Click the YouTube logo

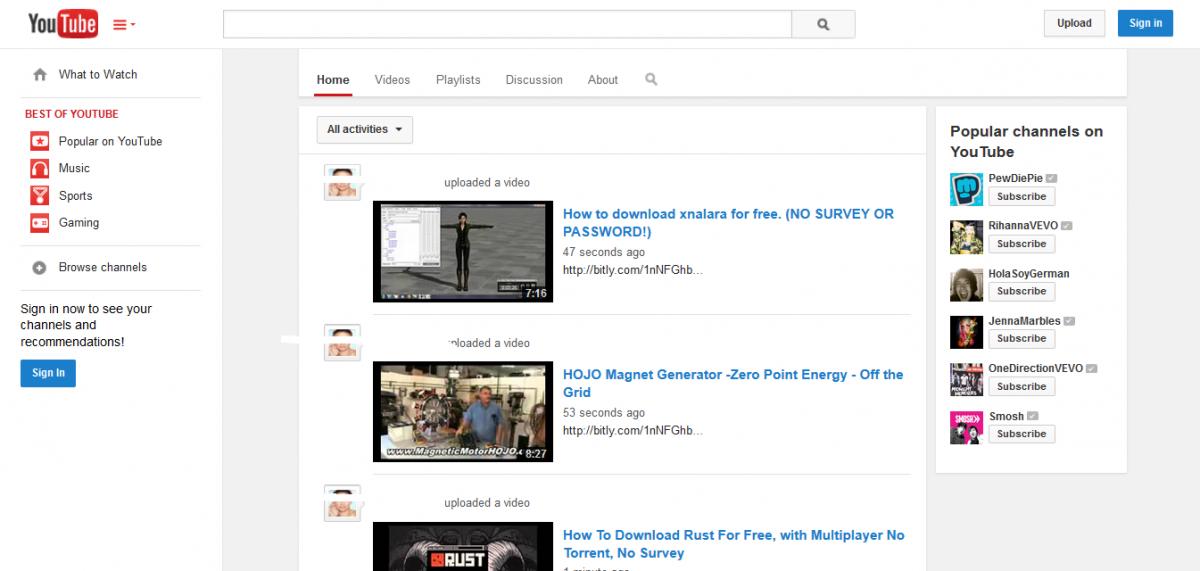coord(63,23)
